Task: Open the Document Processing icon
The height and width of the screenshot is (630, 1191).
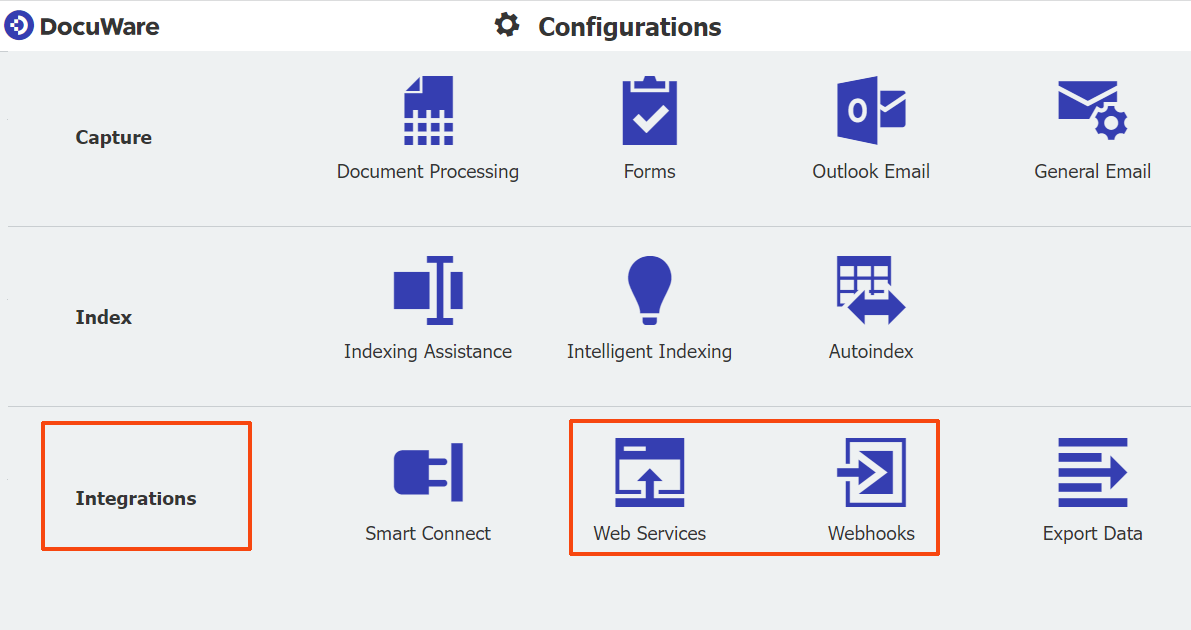Action: click(428, 111)
